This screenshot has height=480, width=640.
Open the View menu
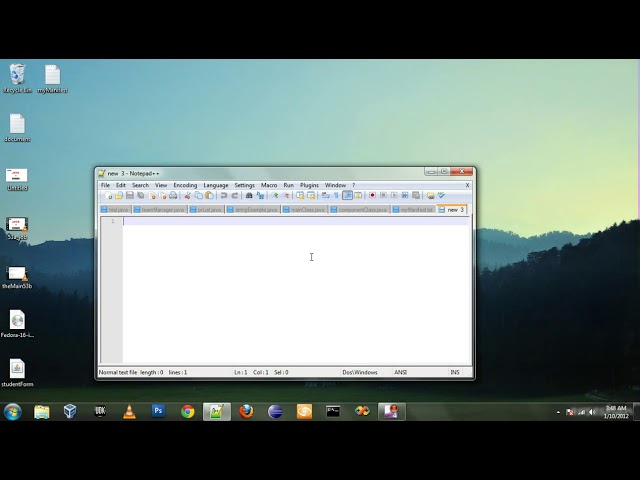pyautogui.click(x=161, y=185)
